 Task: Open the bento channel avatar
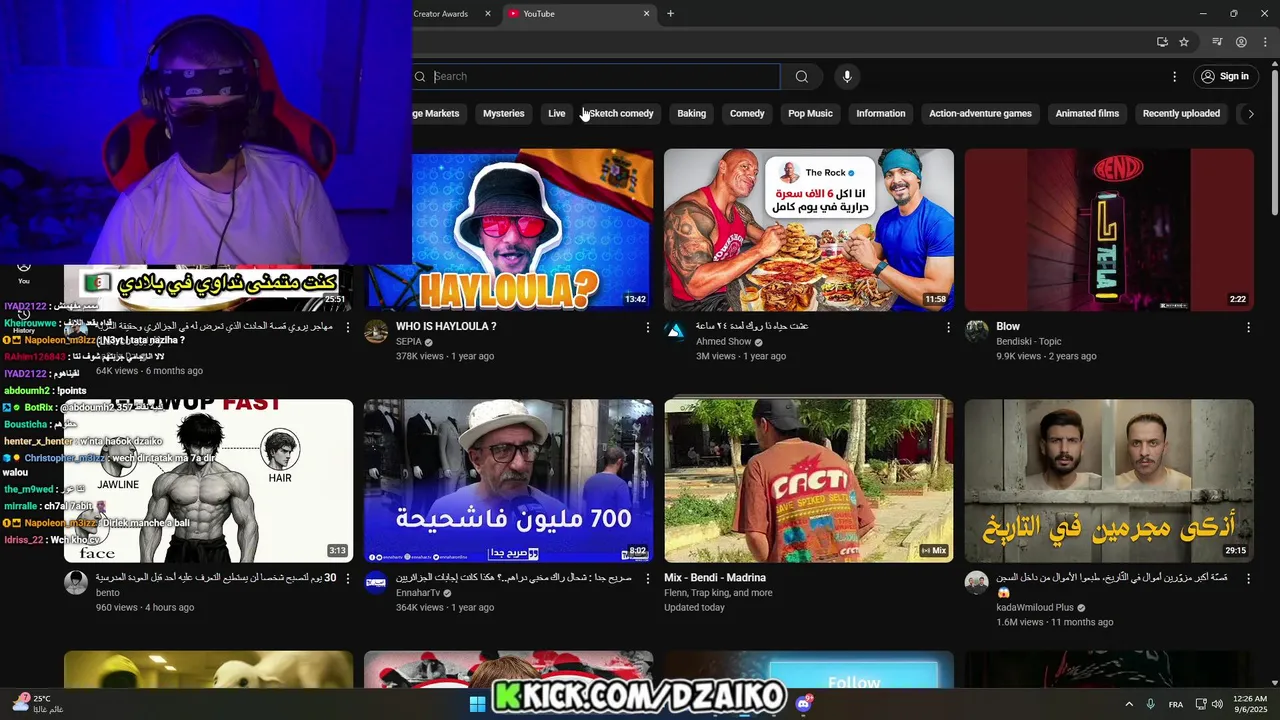coord(76,583)
